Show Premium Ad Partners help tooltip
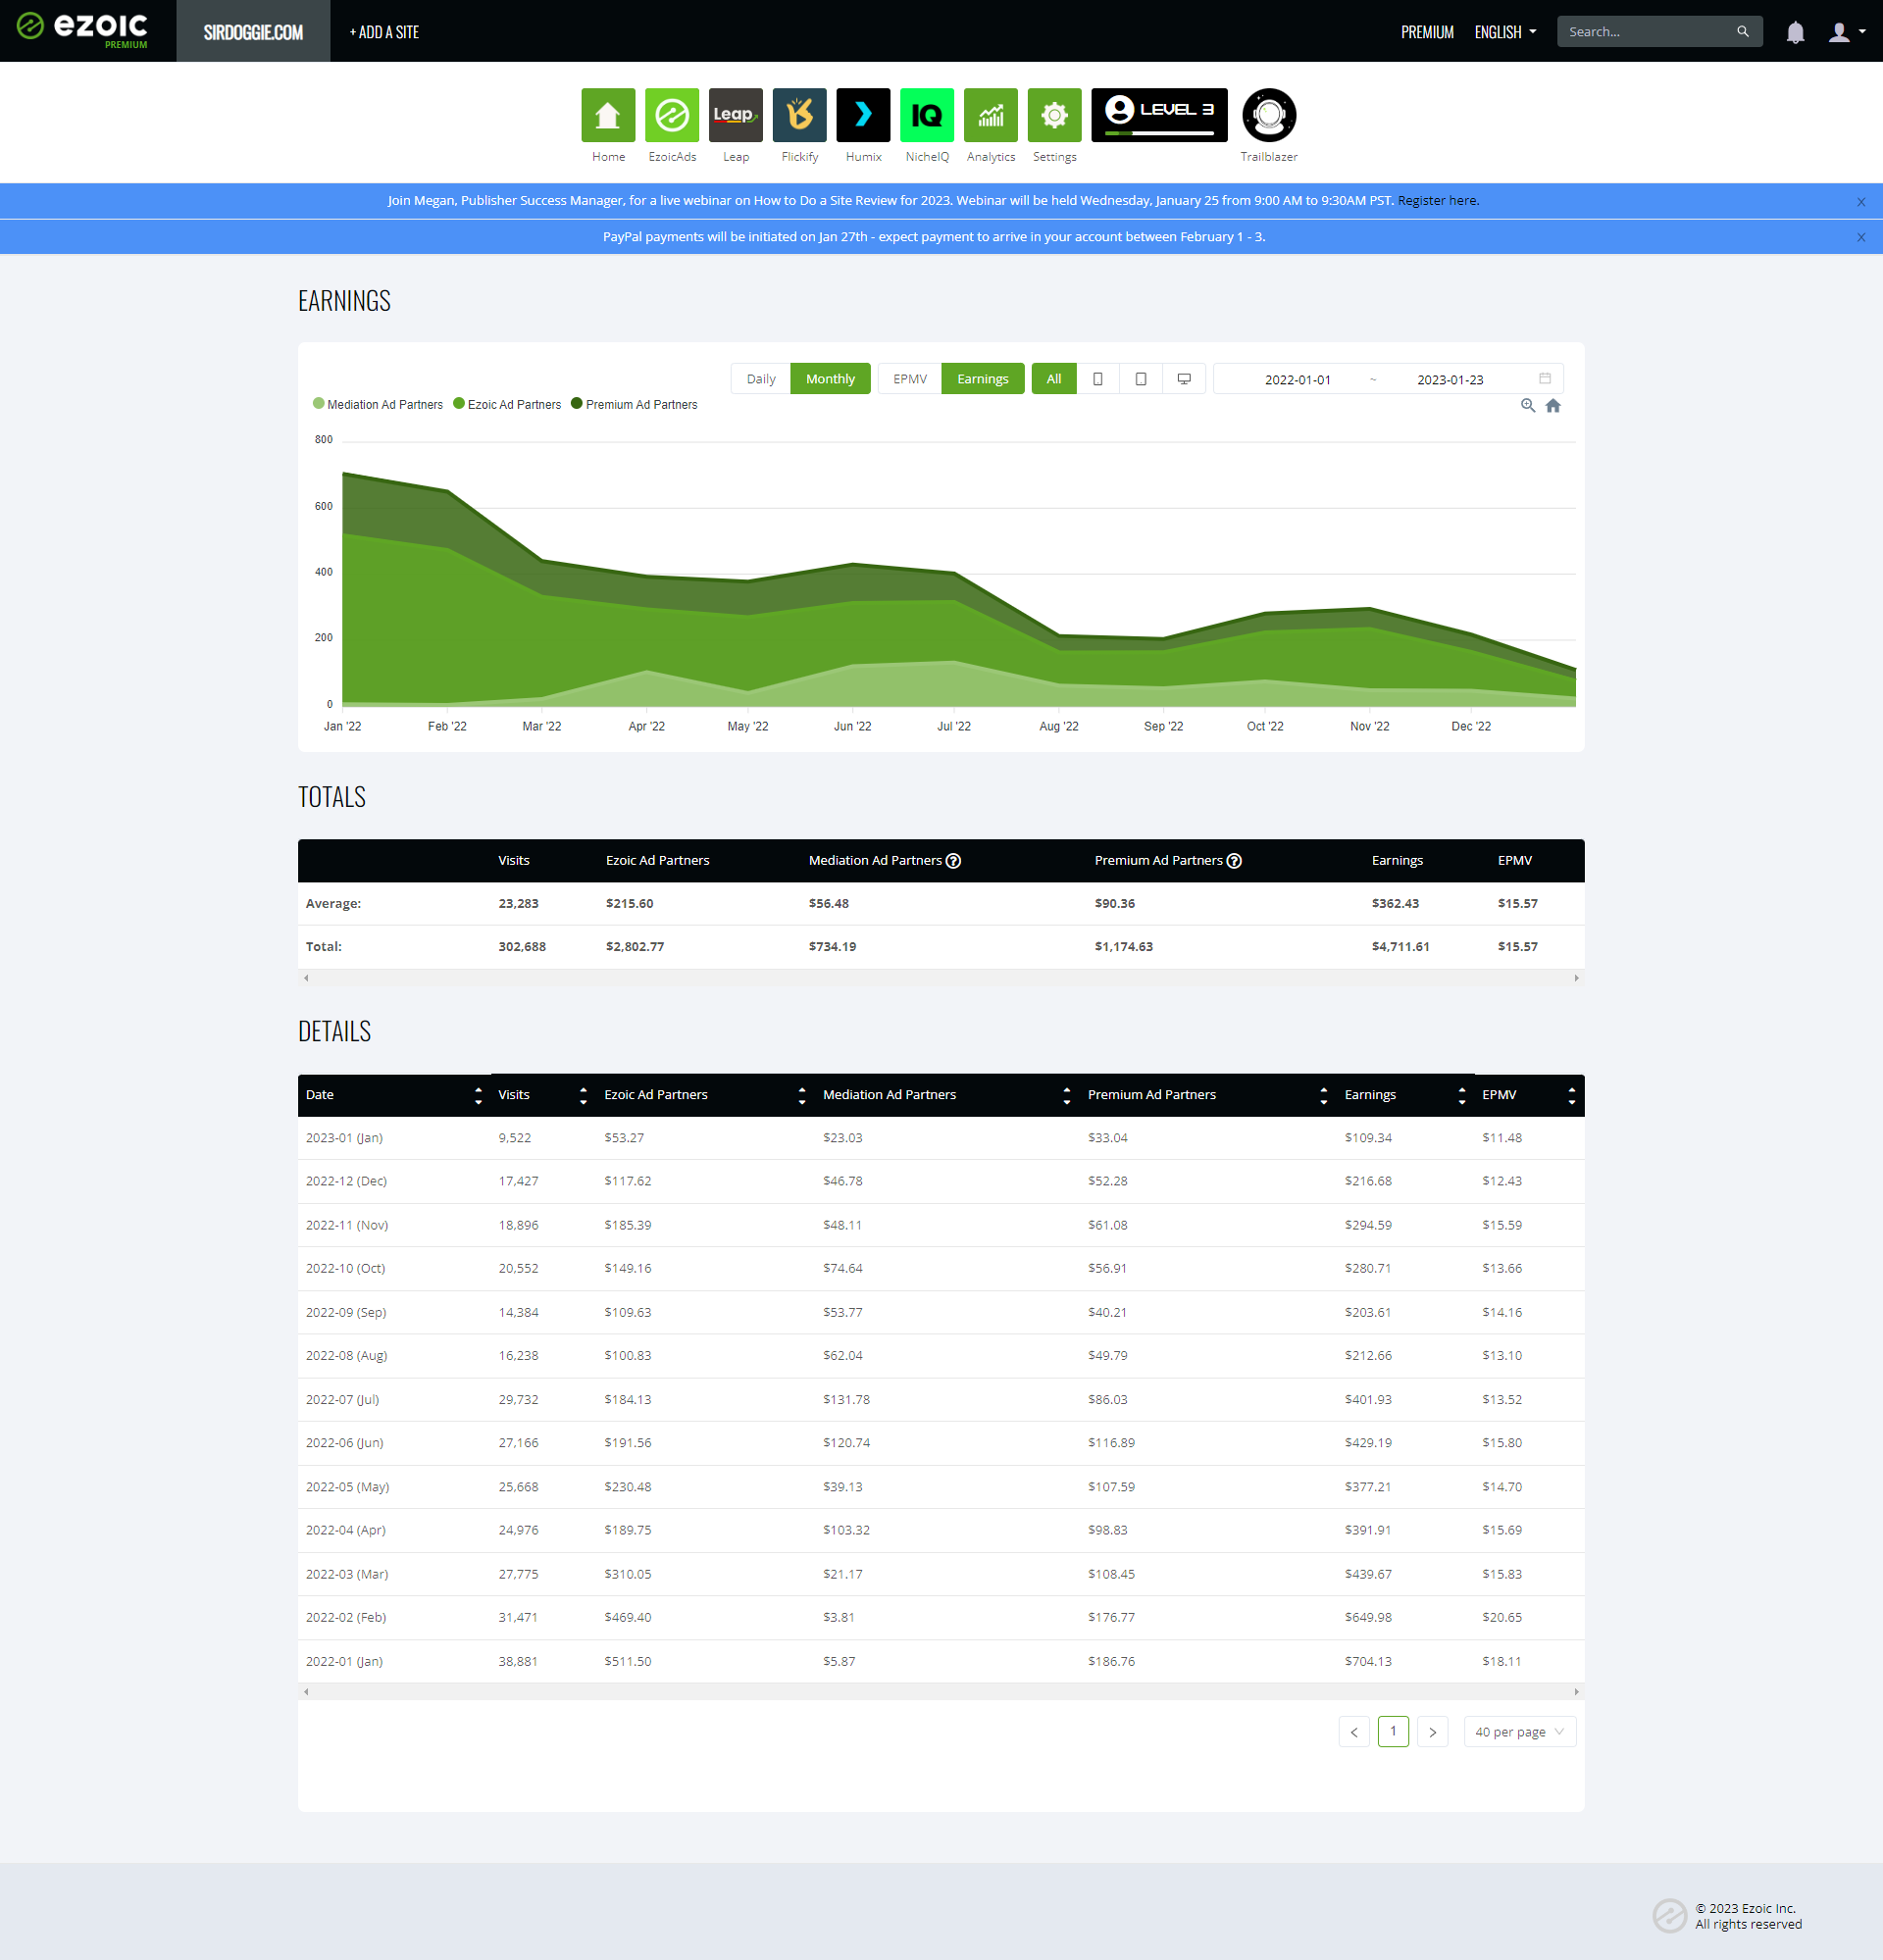 click(1234, 861)
